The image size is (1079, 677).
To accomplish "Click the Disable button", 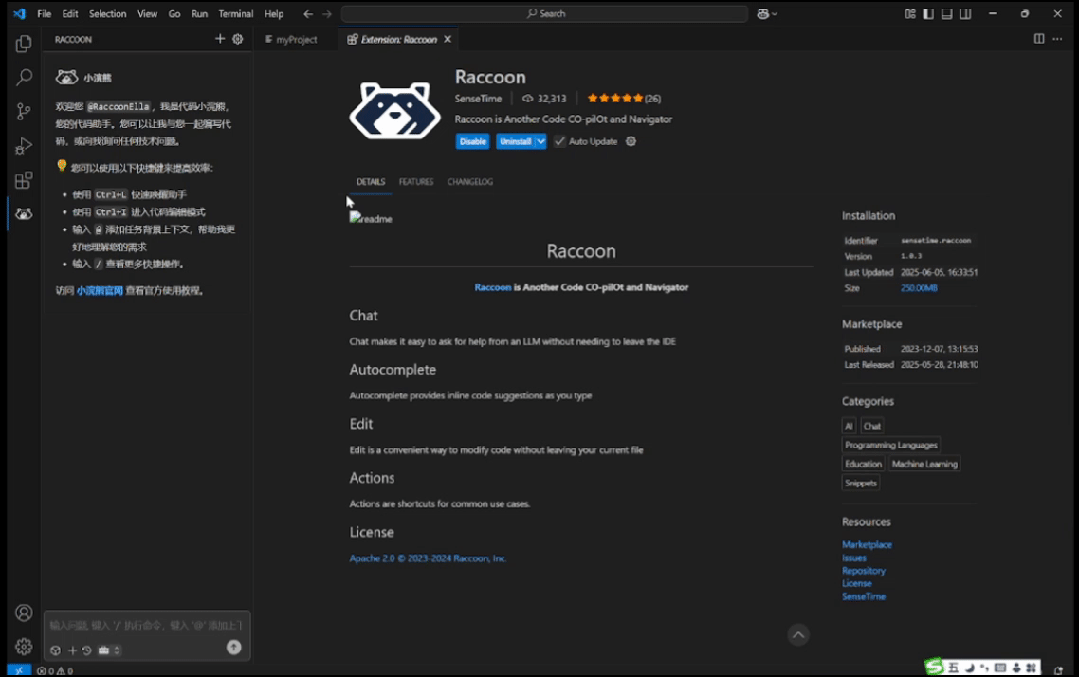I will 472,141.
